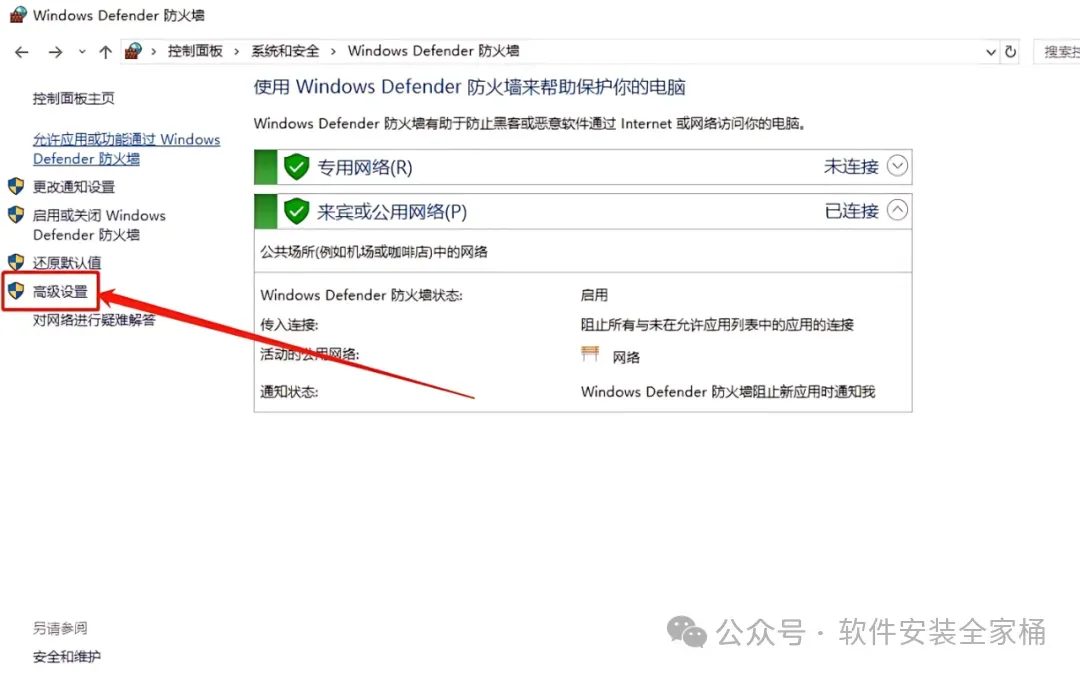Expand the chevron after 控制面板 breadcrumb

point(236,52)
